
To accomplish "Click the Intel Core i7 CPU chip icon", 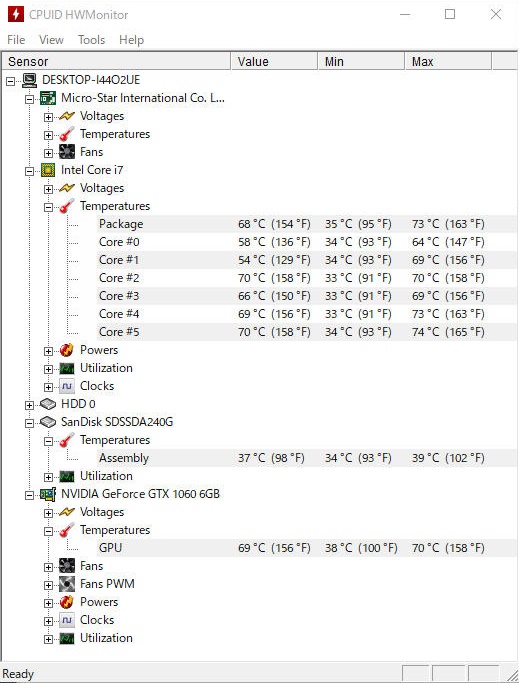I will click(x=48, y=170).
